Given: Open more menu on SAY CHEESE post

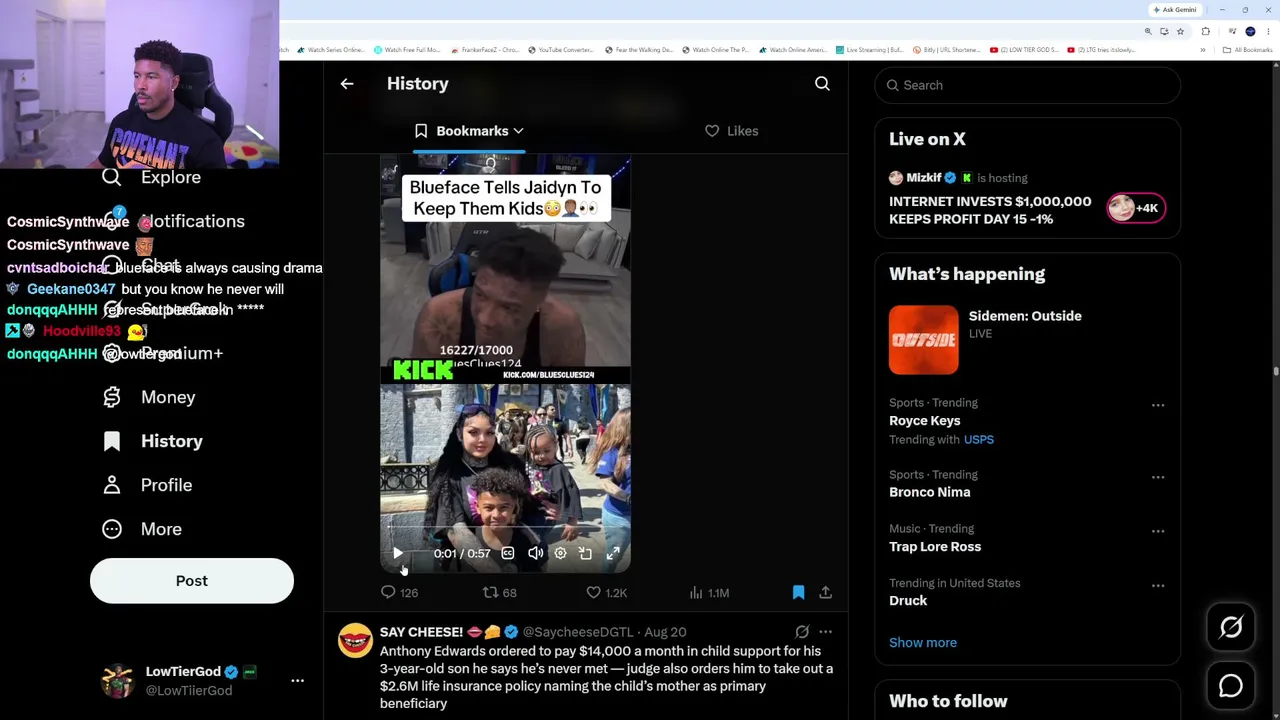Looking at the screenshot, I should tap(825, 632).
